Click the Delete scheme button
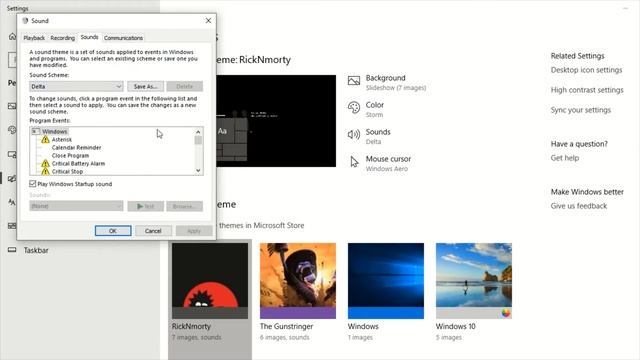Viewport: 640px width, 360px height. pyautogui.click(x=184, y=86)
